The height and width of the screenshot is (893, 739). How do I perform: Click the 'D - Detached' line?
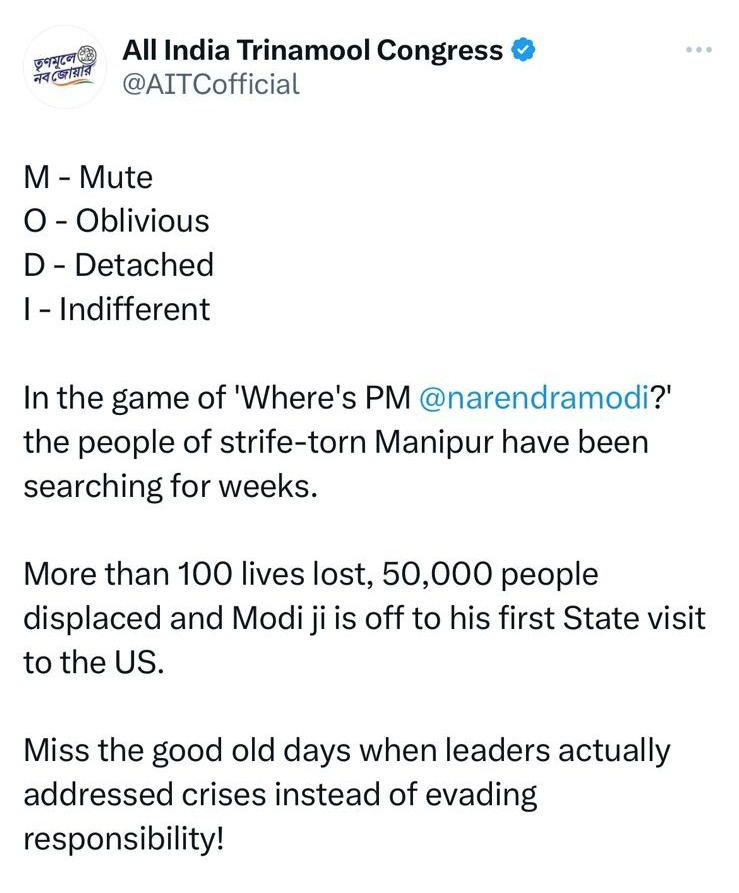pos(118,265)
